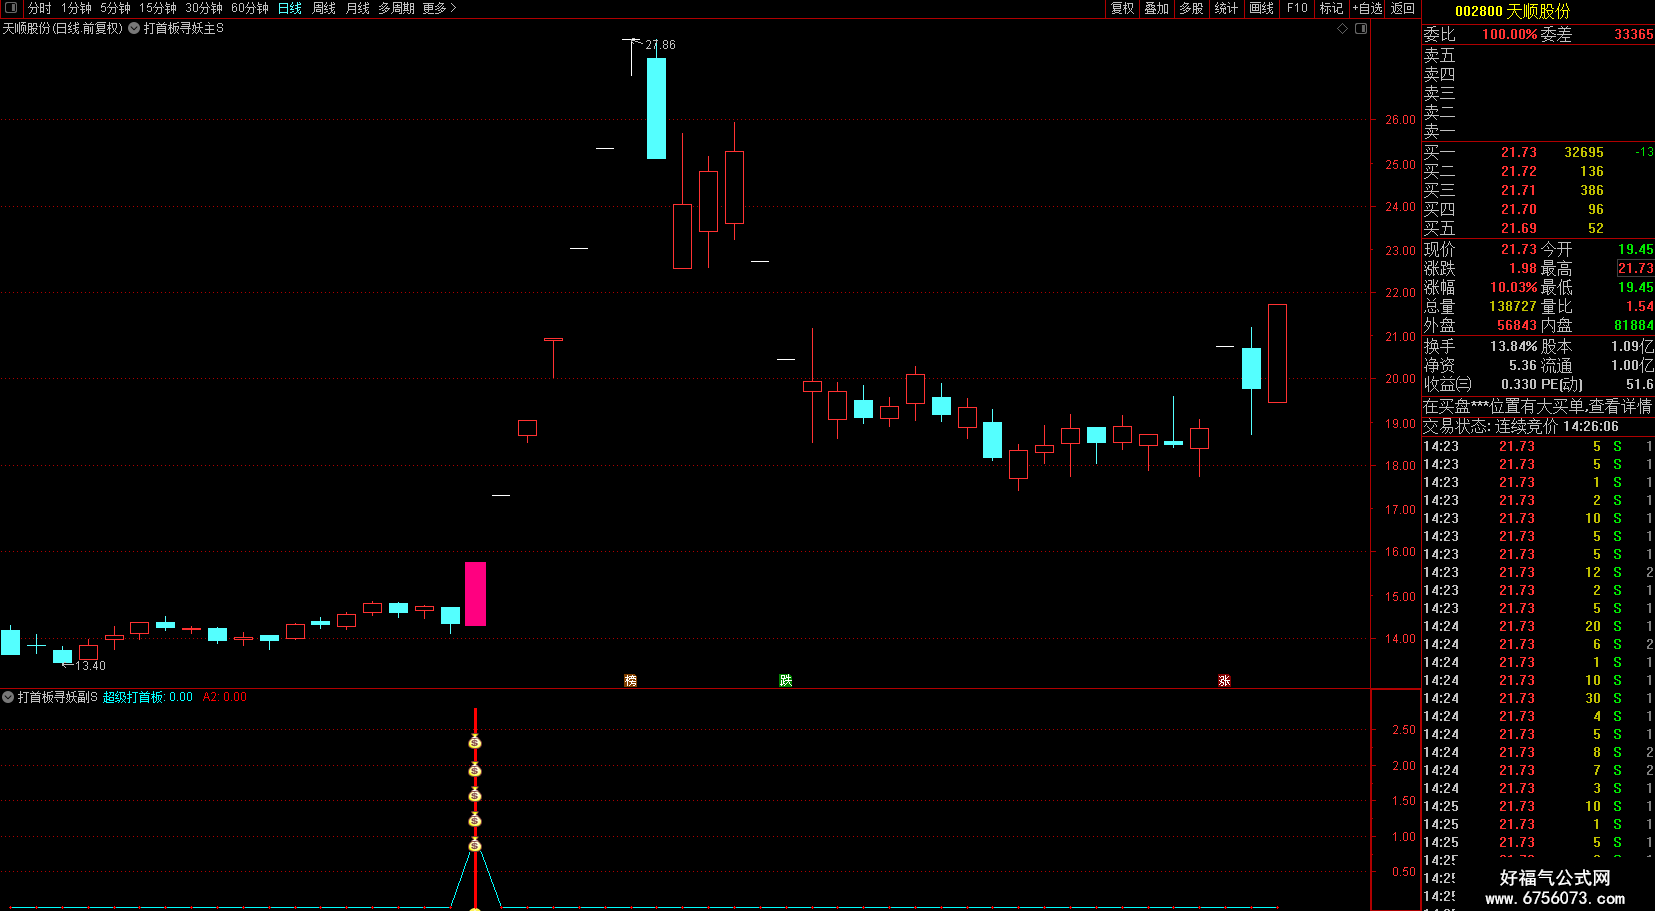The height and width of the screenshot is (911, 1655).
Task: Click the 卖五 ask row label
Action: (x=1439, y=55)
